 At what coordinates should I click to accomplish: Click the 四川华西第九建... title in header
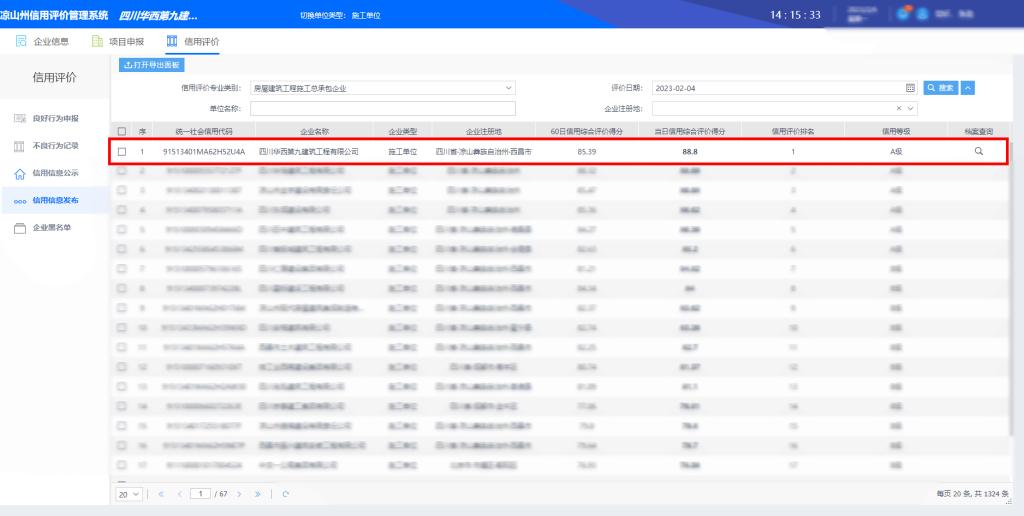coord(158,15)
